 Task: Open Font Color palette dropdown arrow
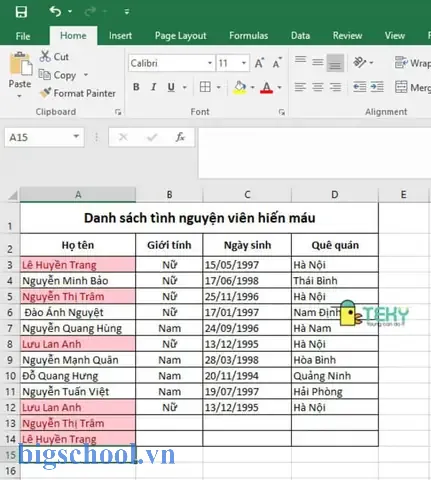tap(279, 87)
